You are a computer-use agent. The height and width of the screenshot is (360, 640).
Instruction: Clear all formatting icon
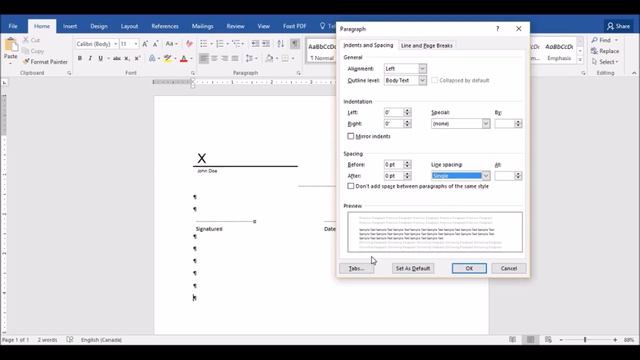point(189,44)
